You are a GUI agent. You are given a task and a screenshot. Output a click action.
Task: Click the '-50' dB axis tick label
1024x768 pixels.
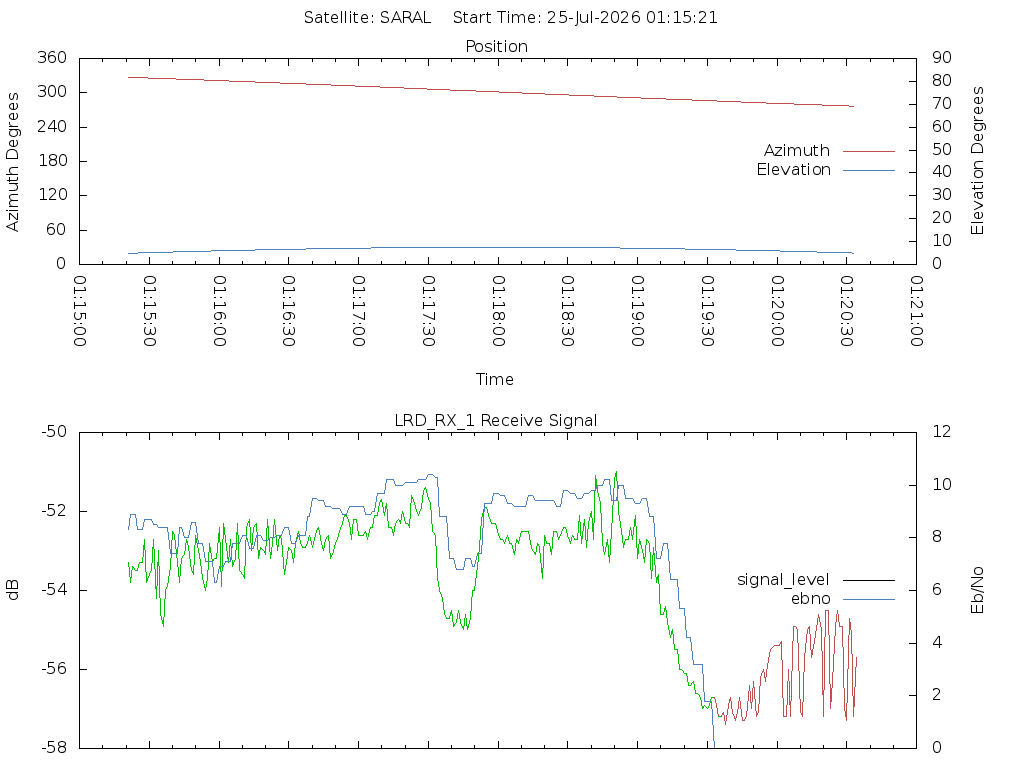[54, 432]
